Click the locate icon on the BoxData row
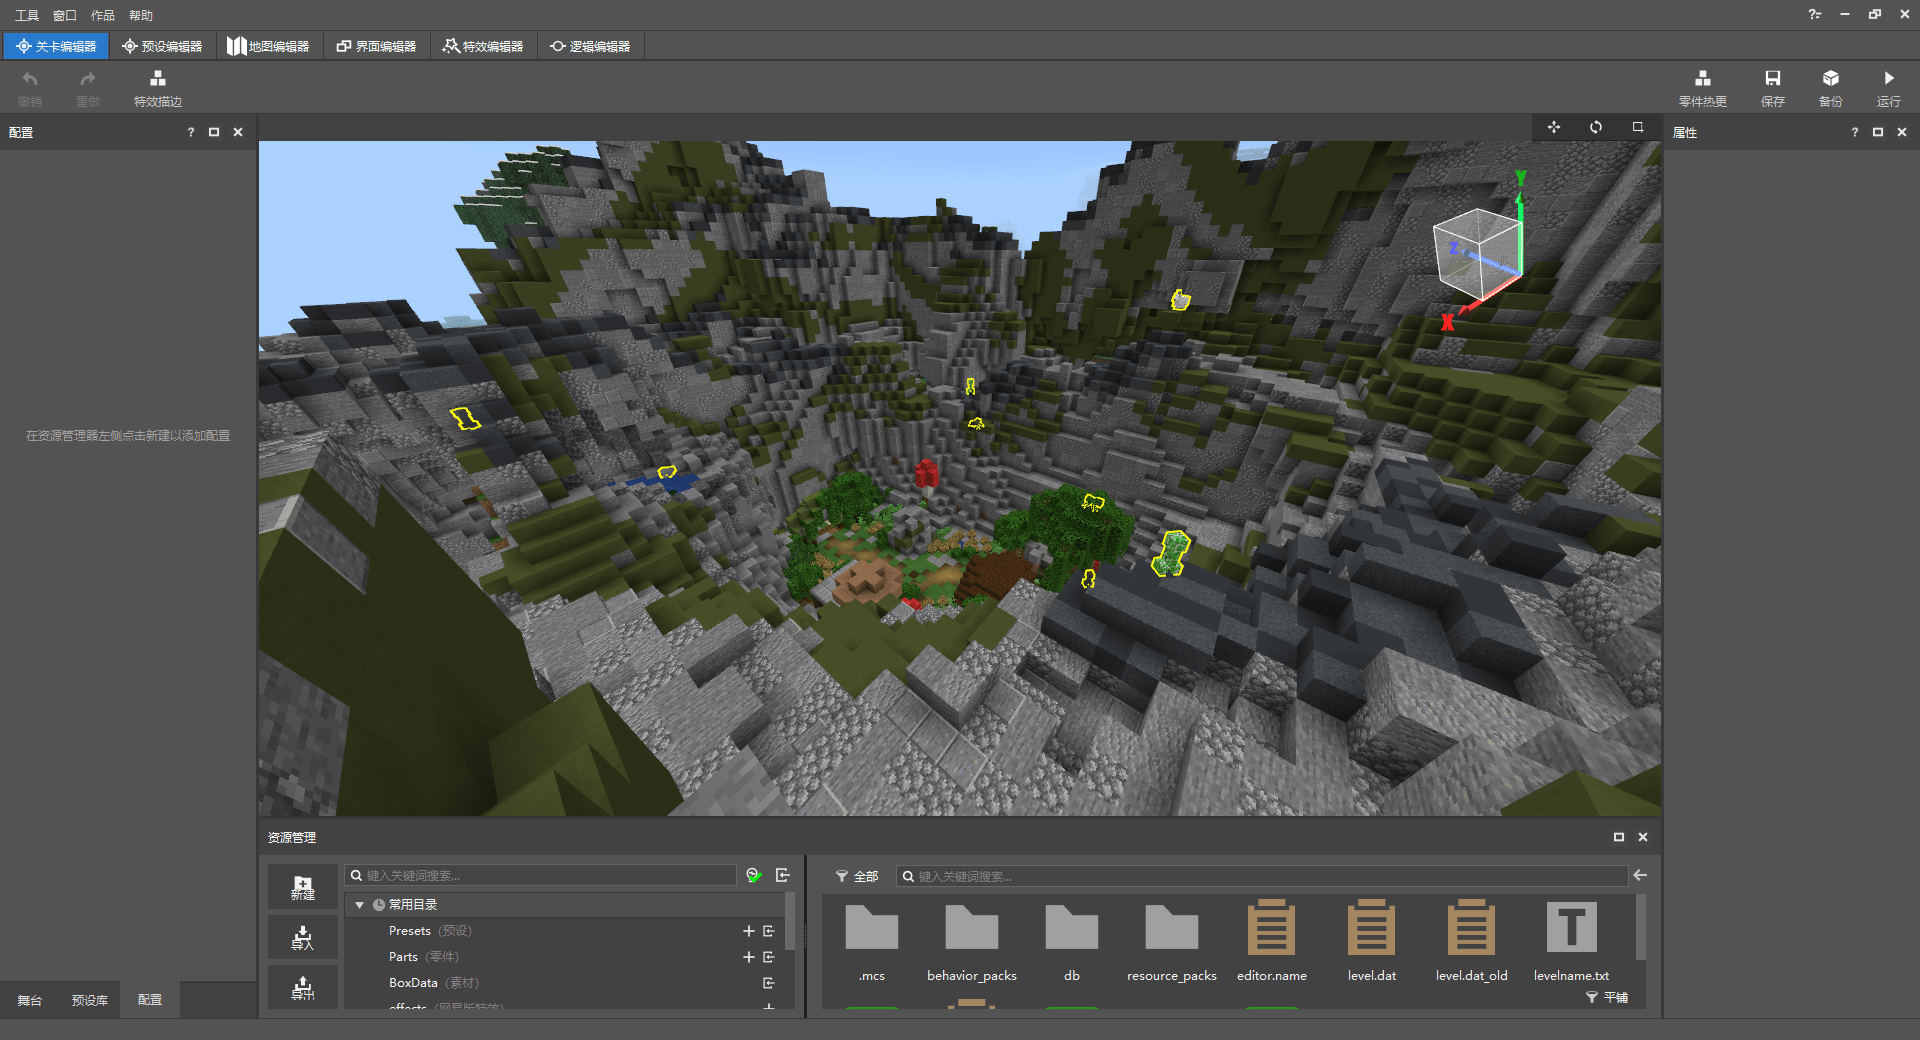 [769, 983]
